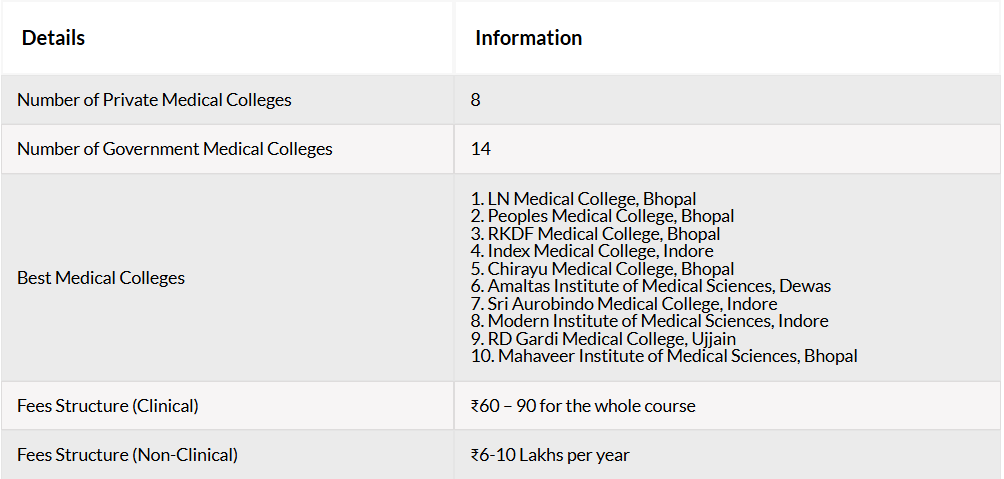Click the ₹6-10 Lakhs per year value
The width and height of the screenshot is (1004, 479).
550,455
